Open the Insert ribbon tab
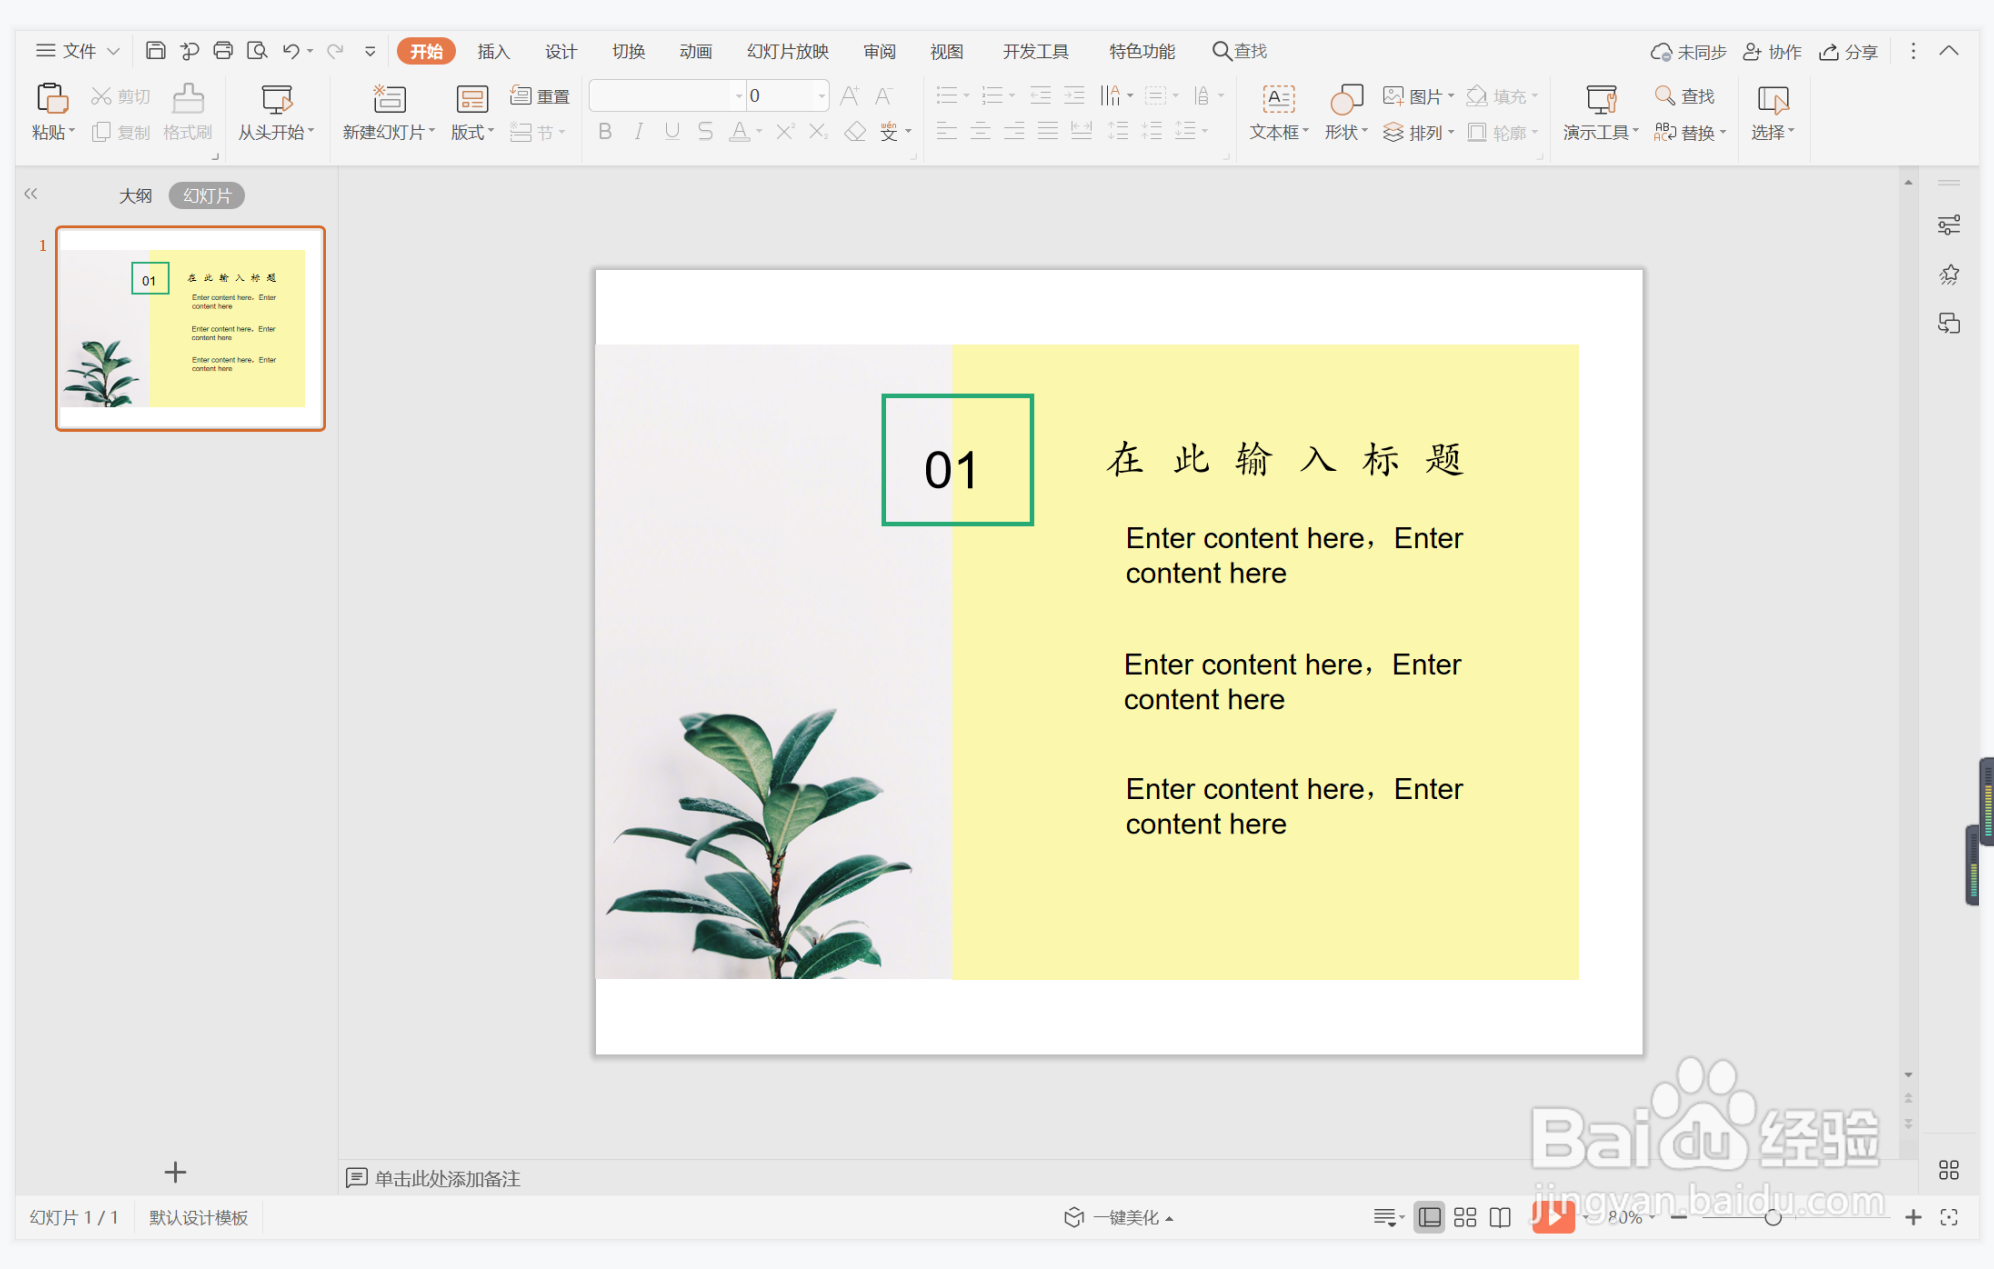1994x1269 pixels. point(493,51)
